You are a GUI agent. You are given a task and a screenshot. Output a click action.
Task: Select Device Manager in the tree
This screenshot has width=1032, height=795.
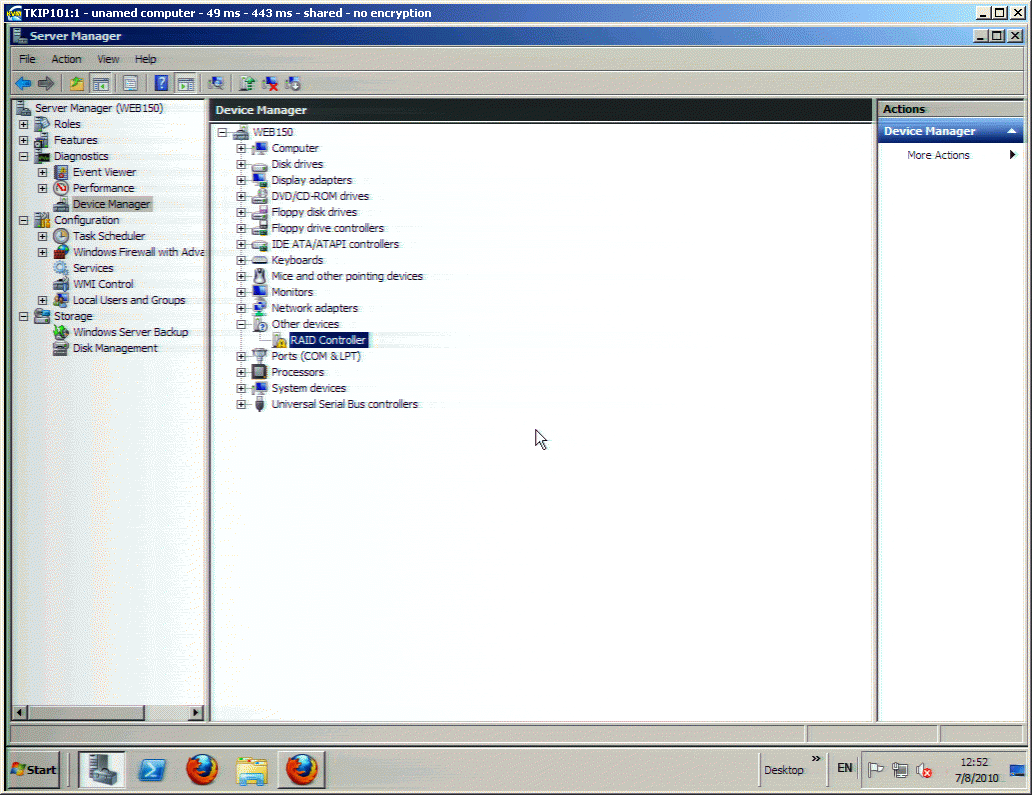(111, 205)
